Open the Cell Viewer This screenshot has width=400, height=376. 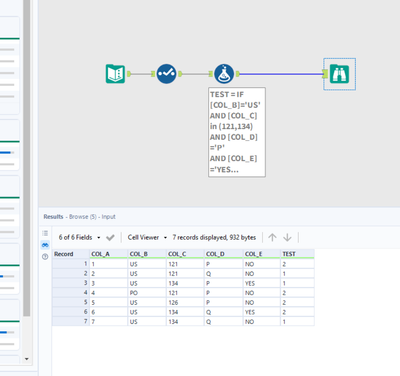coord(143,237)
